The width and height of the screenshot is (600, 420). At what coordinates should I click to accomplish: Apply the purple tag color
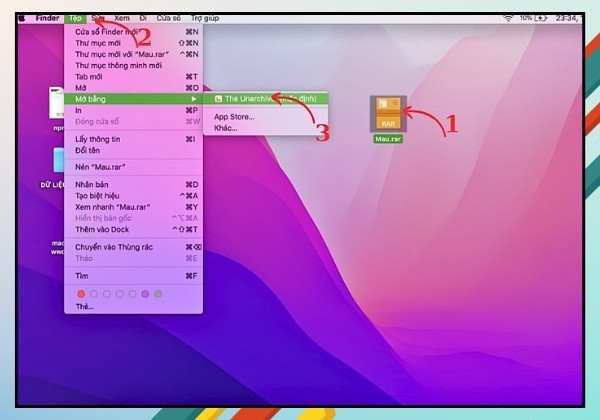[145, 294]
